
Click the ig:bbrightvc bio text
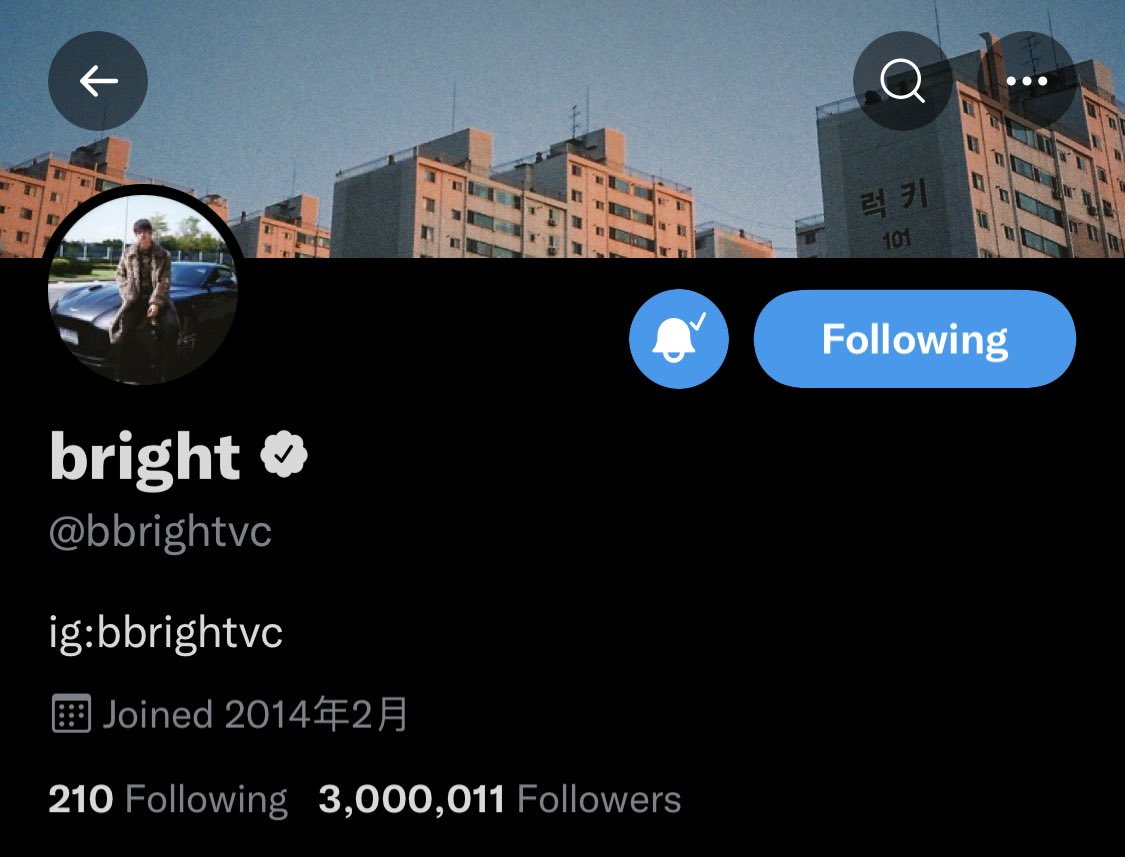pos(166,633)
